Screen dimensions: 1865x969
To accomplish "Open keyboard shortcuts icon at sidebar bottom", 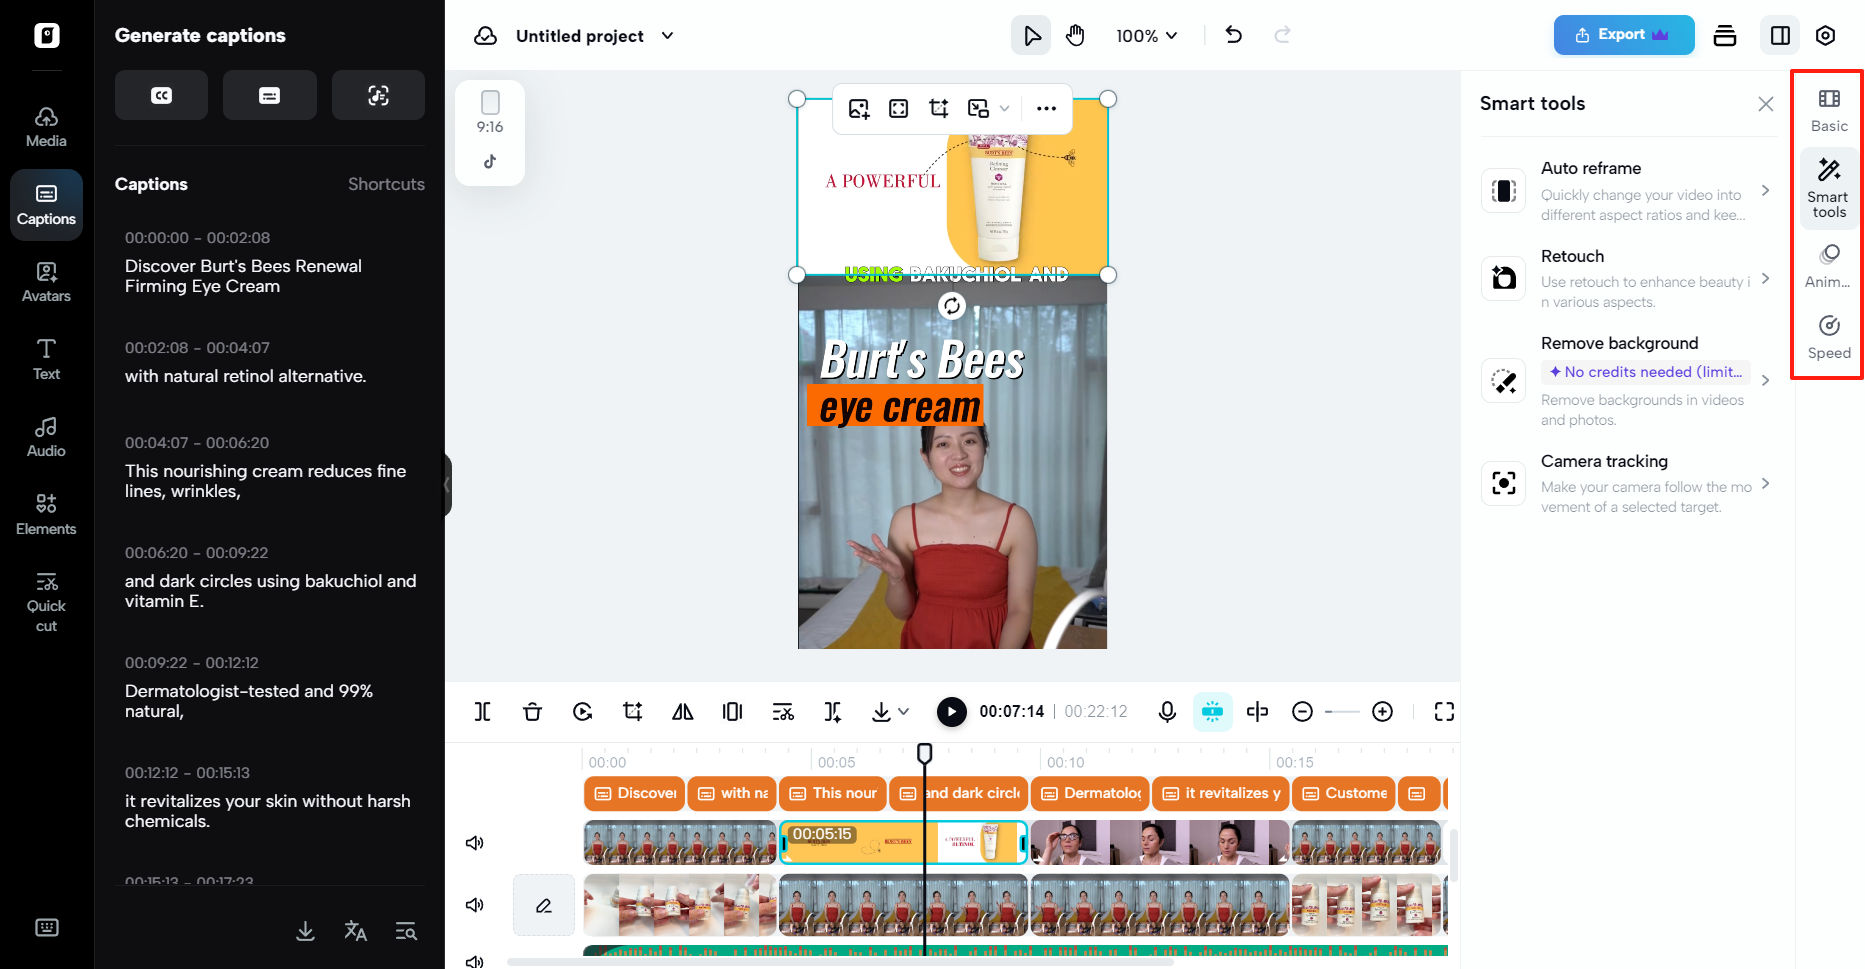I will click(47, 927).
